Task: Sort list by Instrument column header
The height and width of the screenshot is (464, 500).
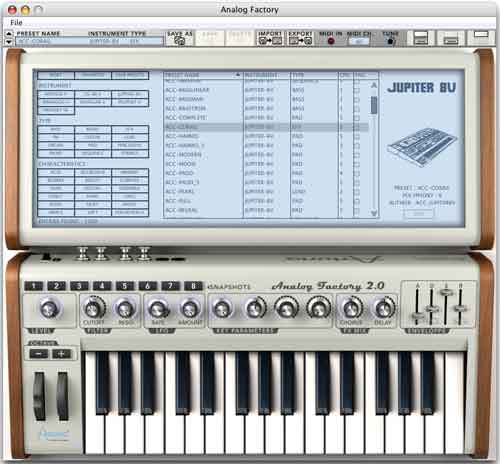Action: point(267,75)
